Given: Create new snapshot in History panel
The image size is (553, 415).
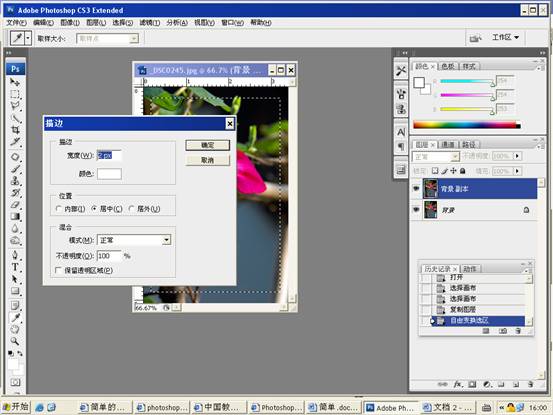Looking at the screenshot, I should tap(503, 331).
